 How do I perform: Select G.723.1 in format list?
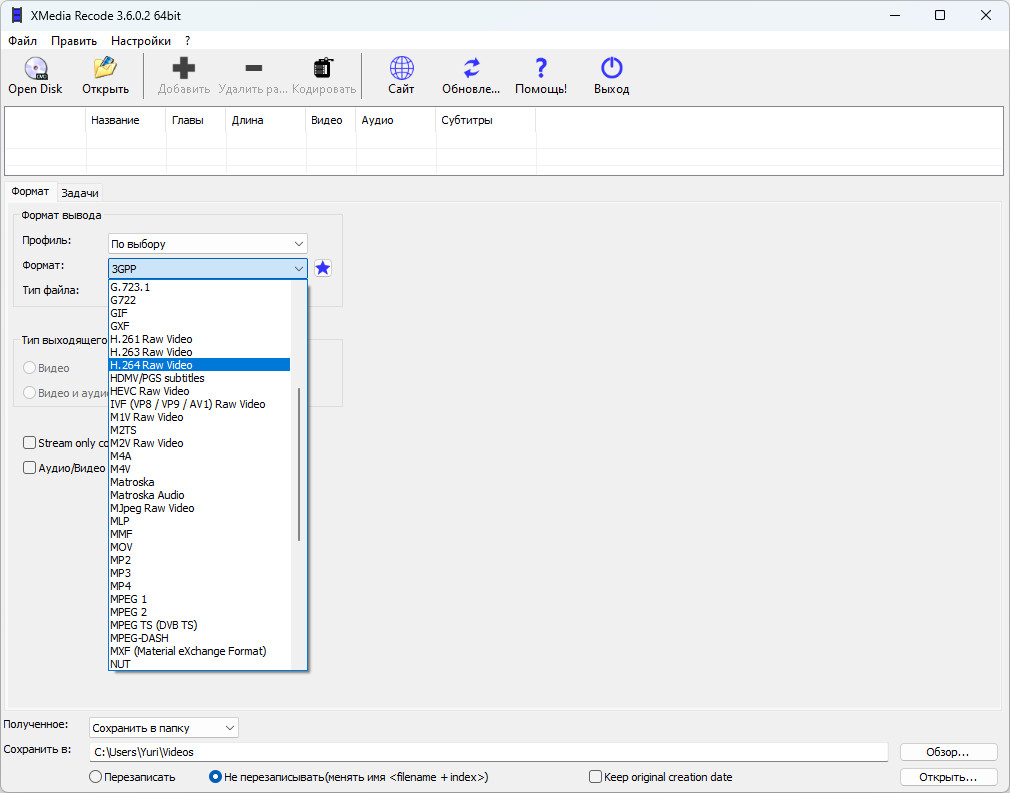click(x=200, y=287)
